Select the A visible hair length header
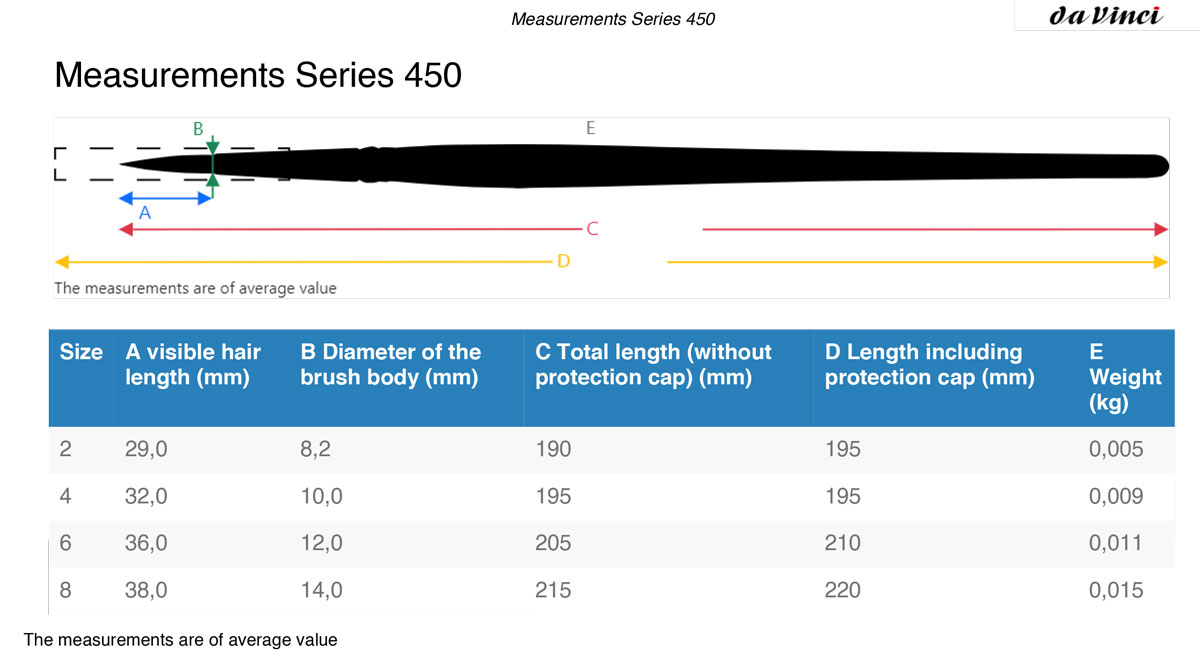Viewport: 1200px width, 659px height. click(x=193, y=365)
